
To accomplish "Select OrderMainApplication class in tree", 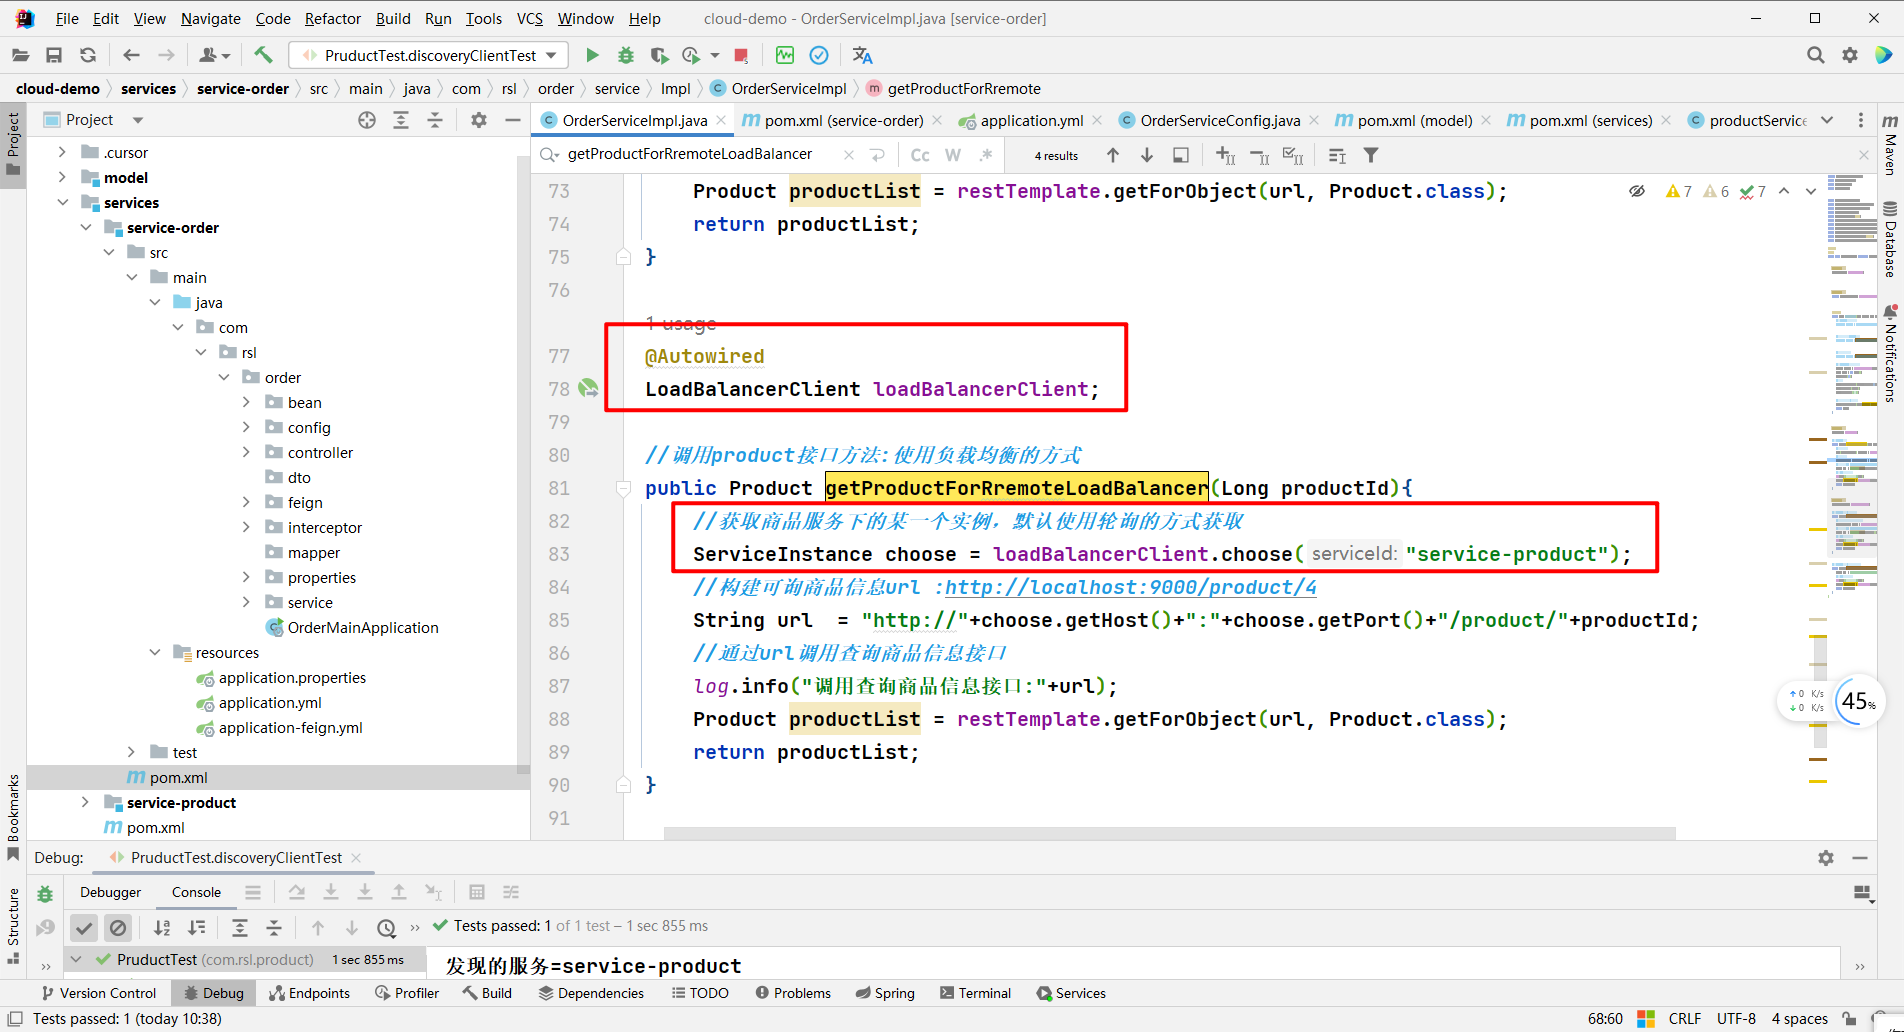I will coord(362,628).
